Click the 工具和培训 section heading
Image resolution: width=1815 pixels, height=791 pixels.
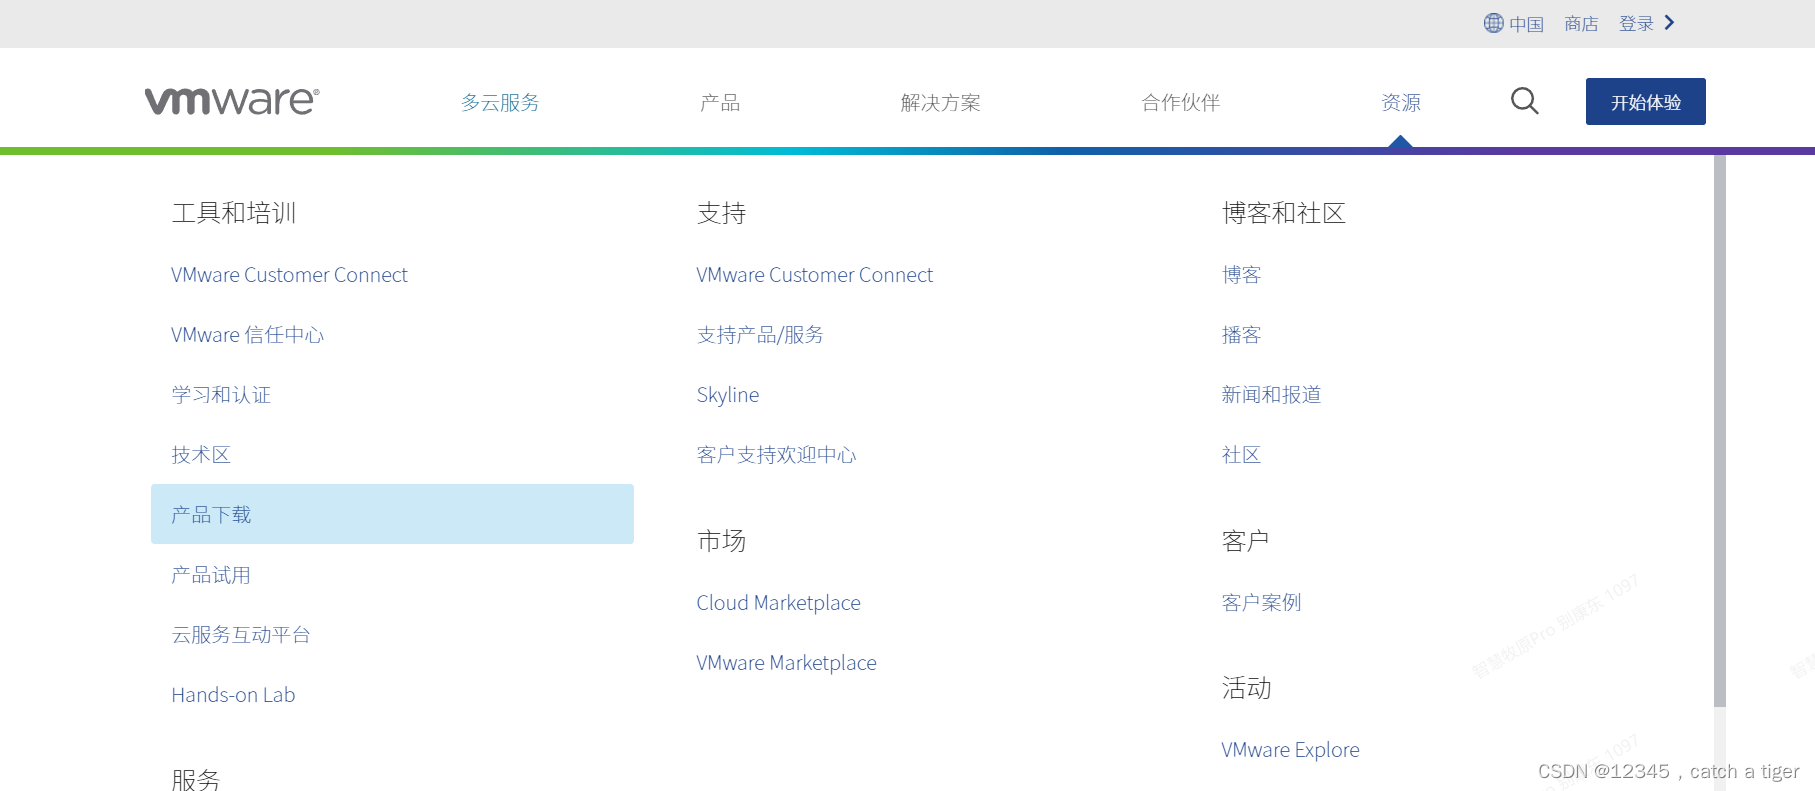[234, 213]
